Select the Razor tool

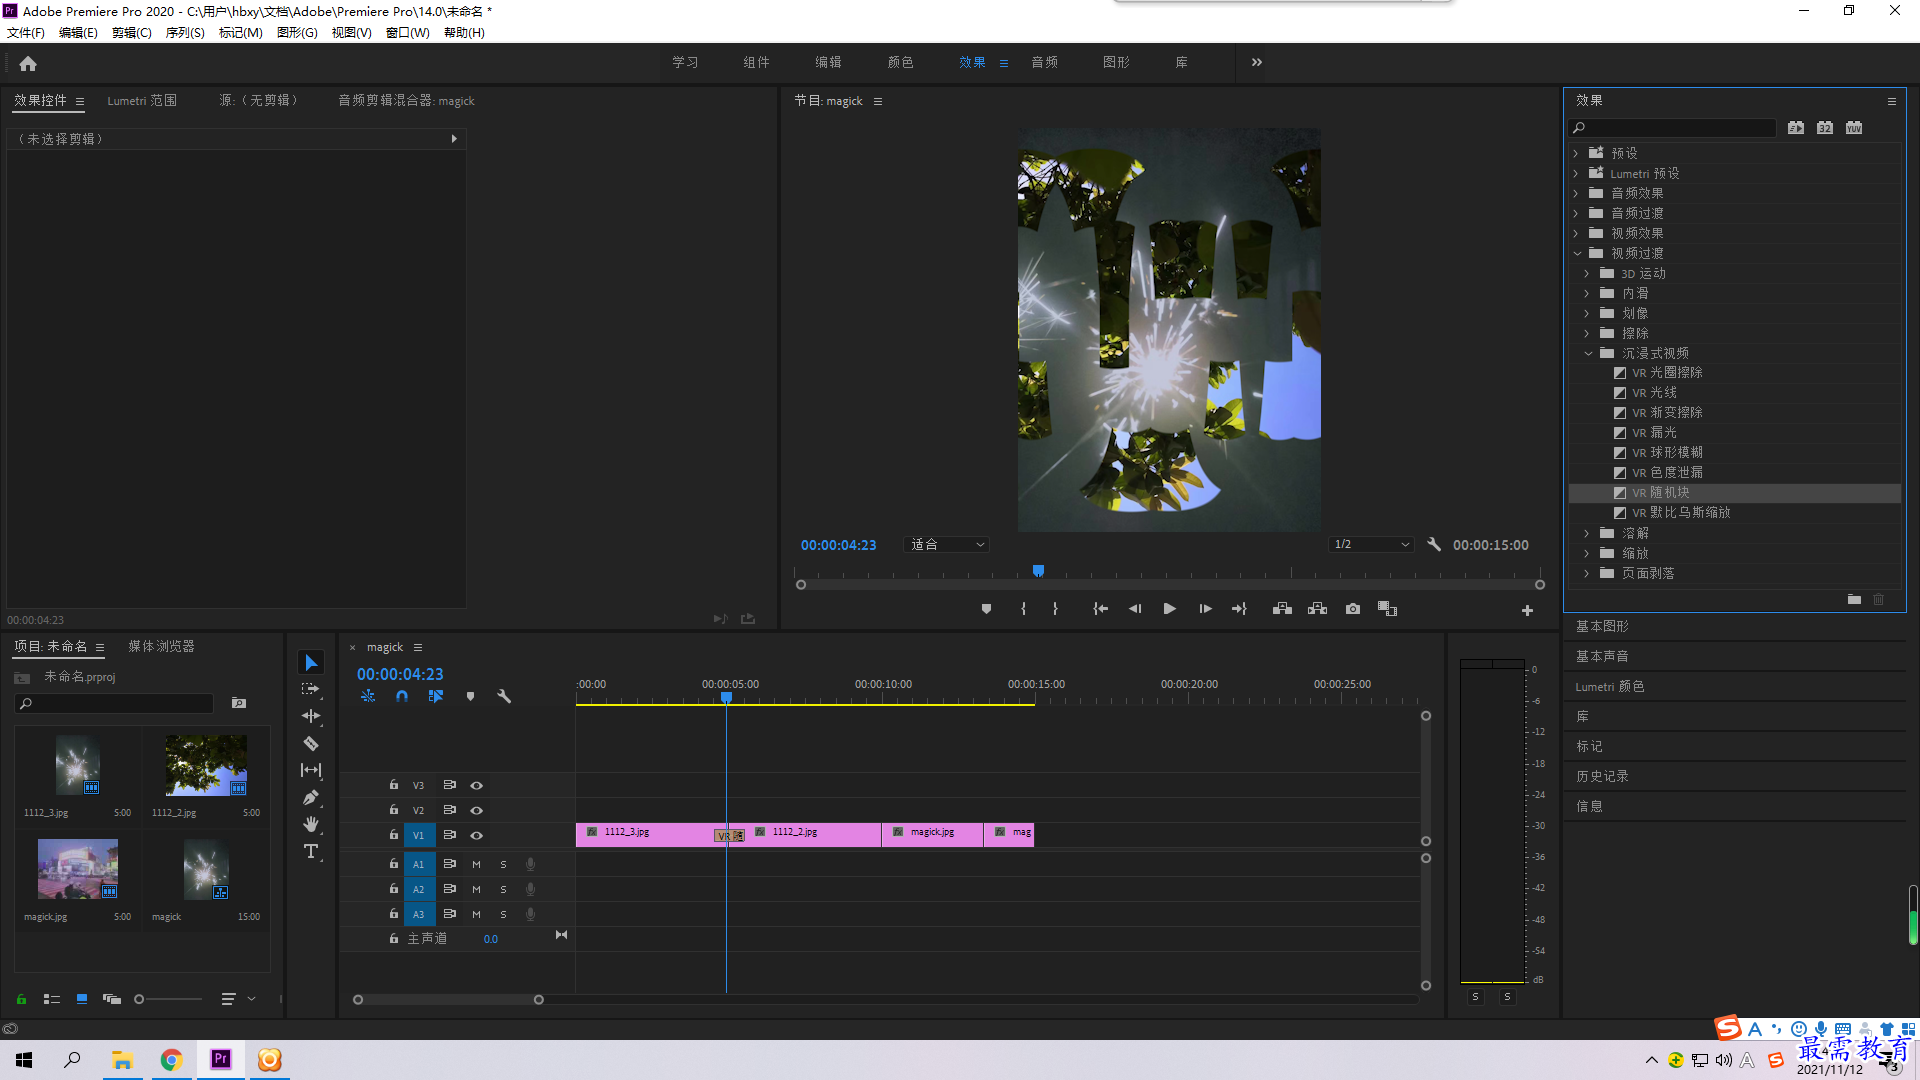(311, 743)
